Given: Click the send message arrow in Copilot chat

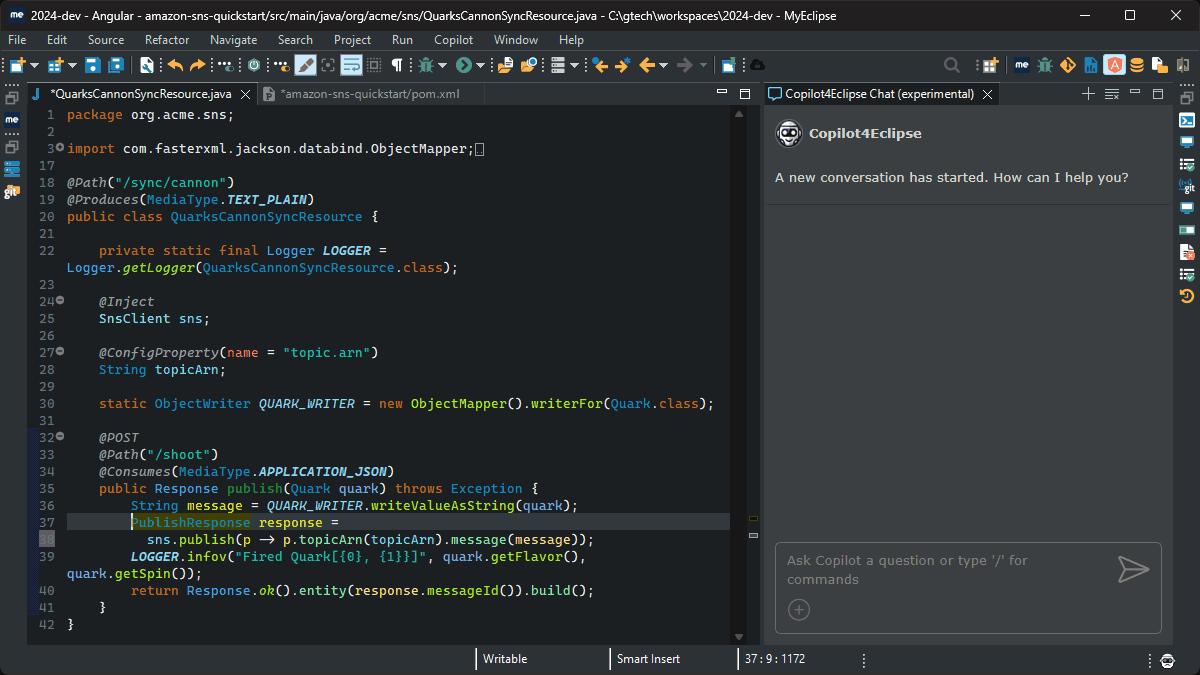Looking at the screenshot, I should pyautogui.click(x=1132, y=570).
